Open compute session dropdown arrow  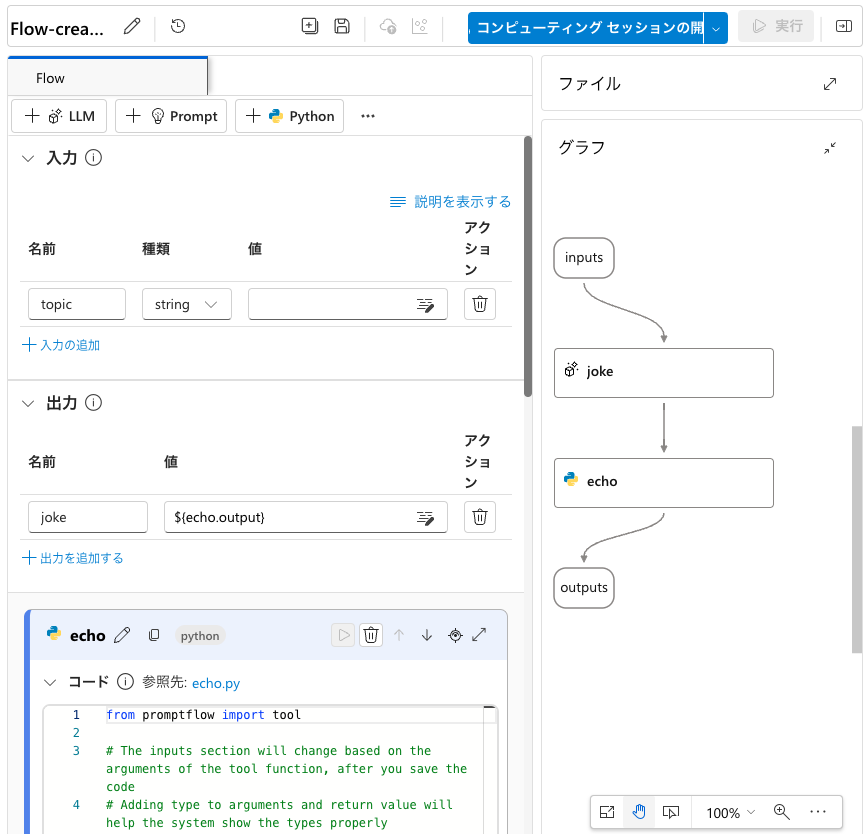(716, 28)
